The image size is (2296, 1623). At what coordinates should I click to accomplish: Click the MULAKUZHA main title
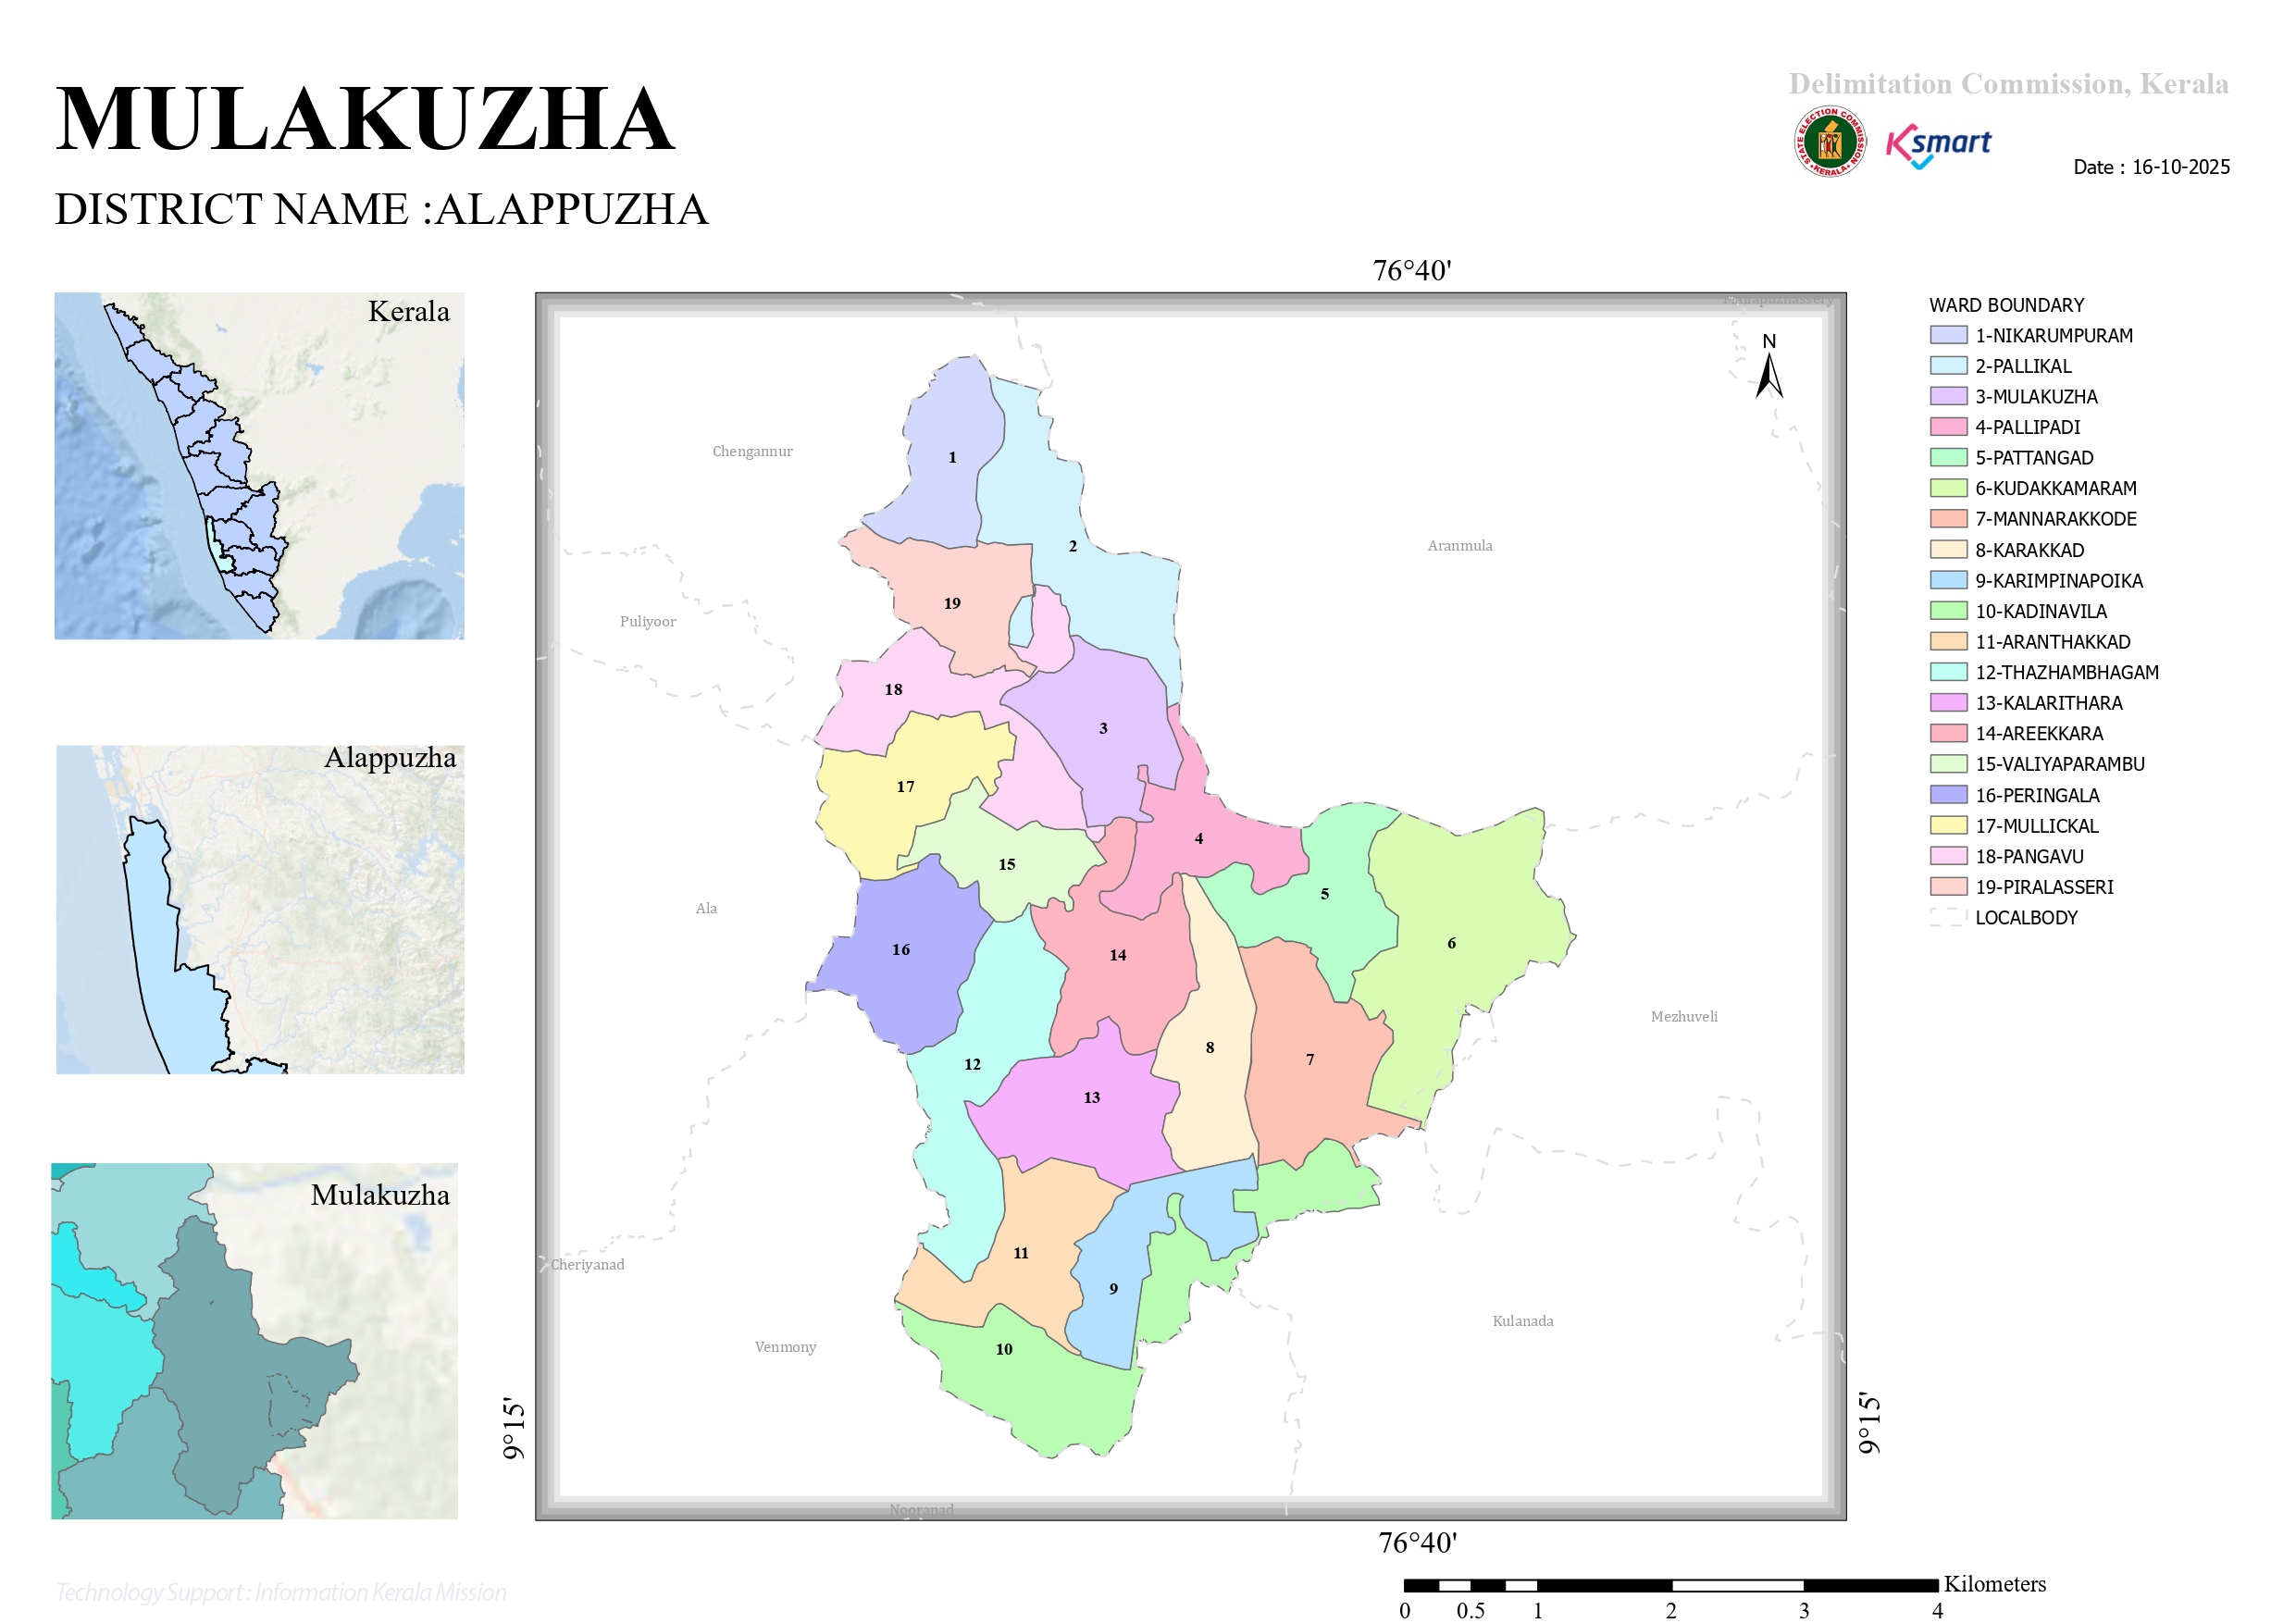[365, 119]
